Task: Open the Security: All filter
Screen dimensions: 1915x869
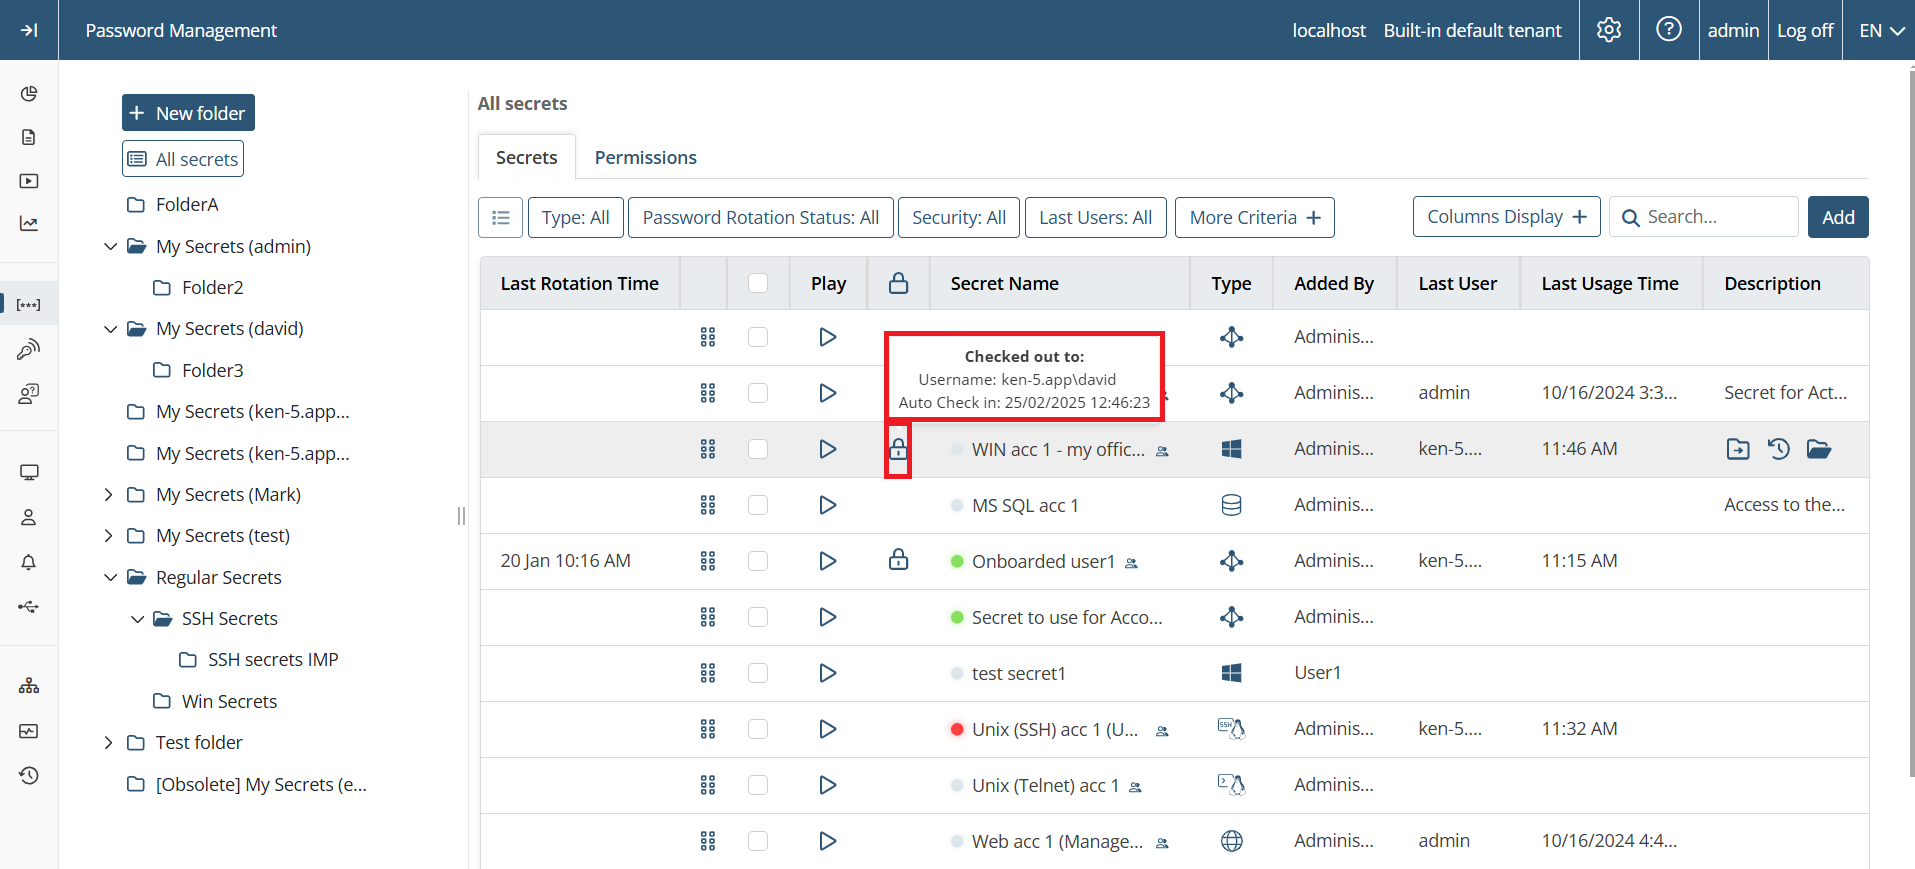Action: pyautogui.click(x=959, y=217)
